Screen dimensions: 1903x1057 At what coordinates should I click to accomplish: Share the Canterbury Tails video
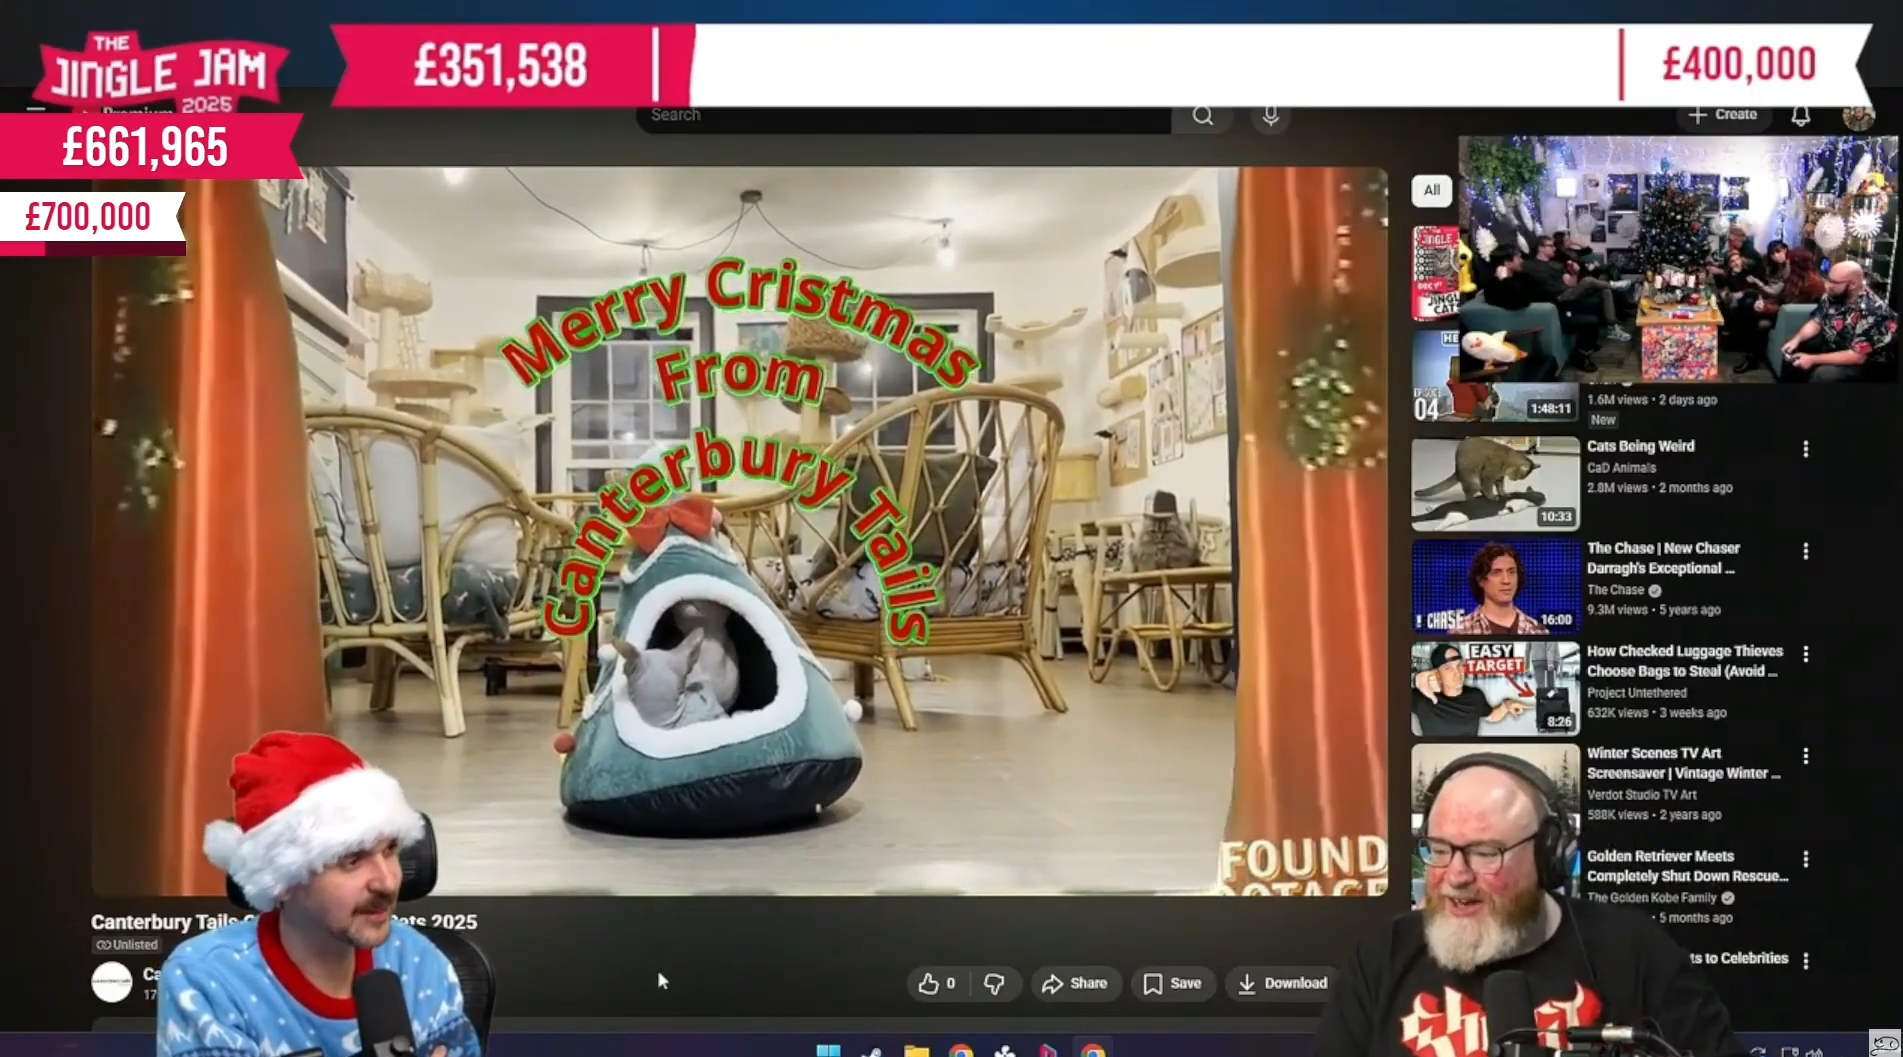1074,983
